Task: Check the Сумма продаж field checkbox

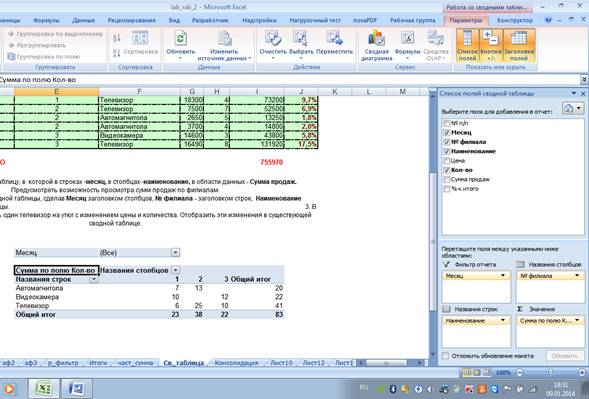Action: pos(447,180)
